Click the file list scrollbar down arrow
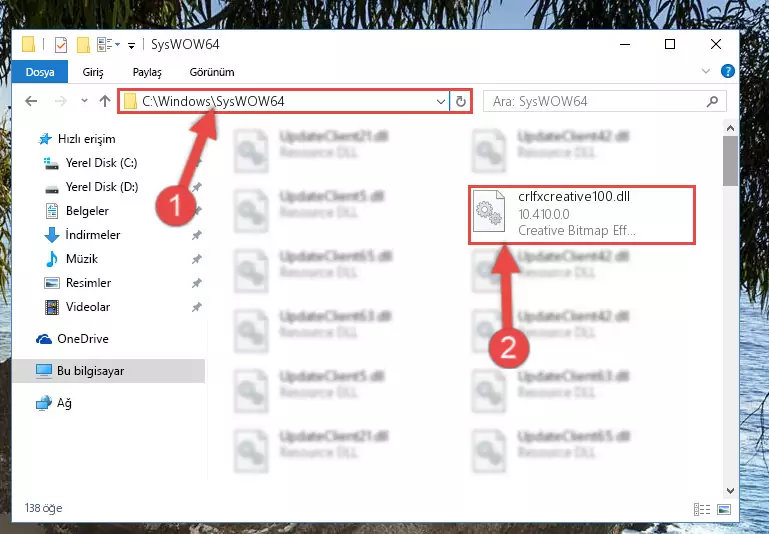769x534 pixels. coord(730,491)
